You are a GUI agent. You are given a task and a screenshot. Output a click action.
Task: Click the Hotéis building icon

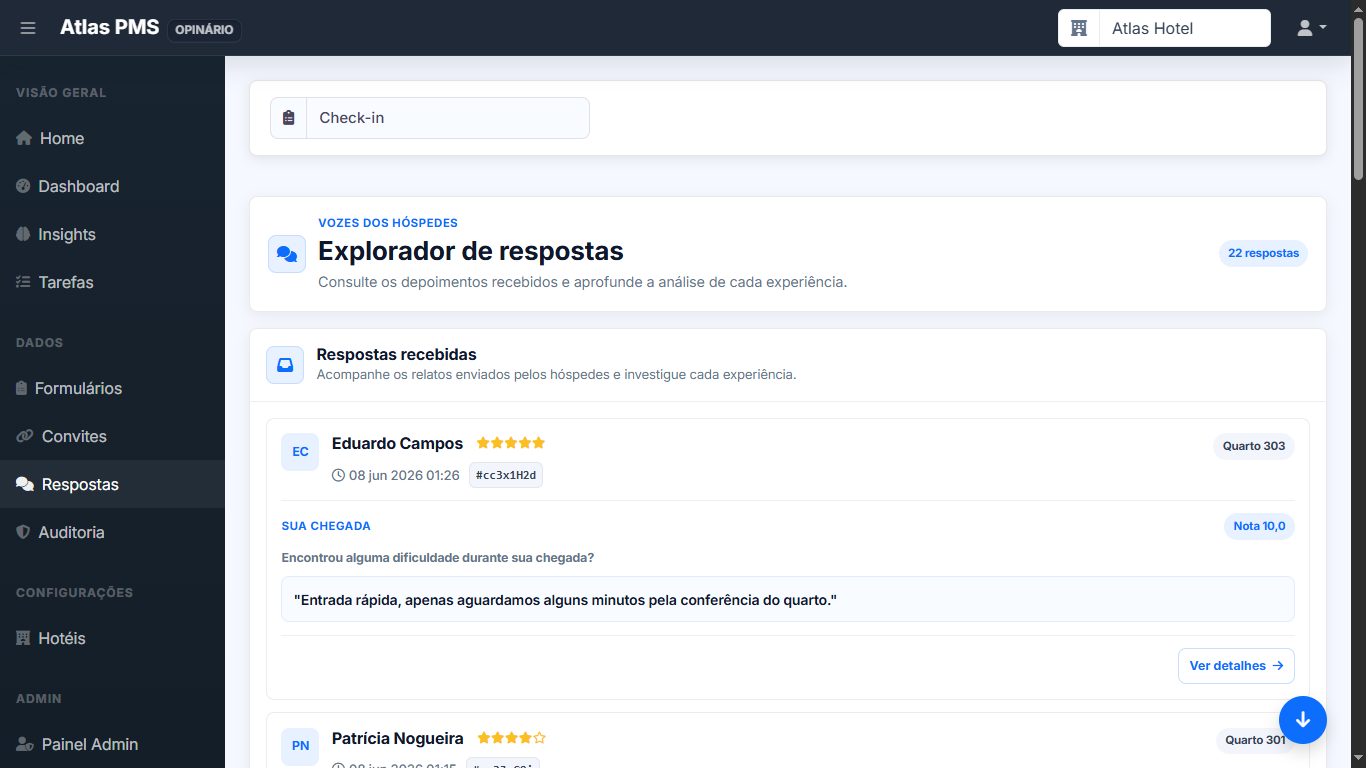click(24, 638)
